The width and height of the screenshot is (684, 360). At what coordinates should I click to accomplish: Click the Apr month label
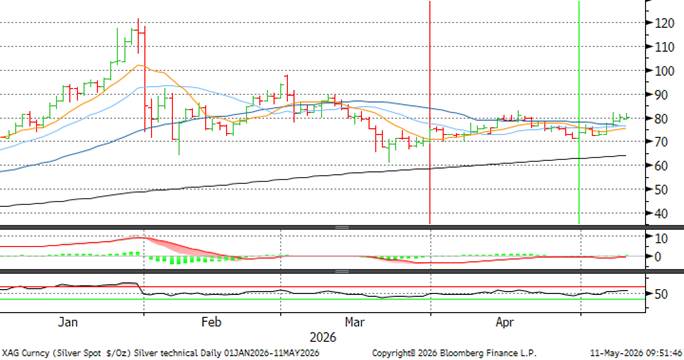tap(505, 322)
